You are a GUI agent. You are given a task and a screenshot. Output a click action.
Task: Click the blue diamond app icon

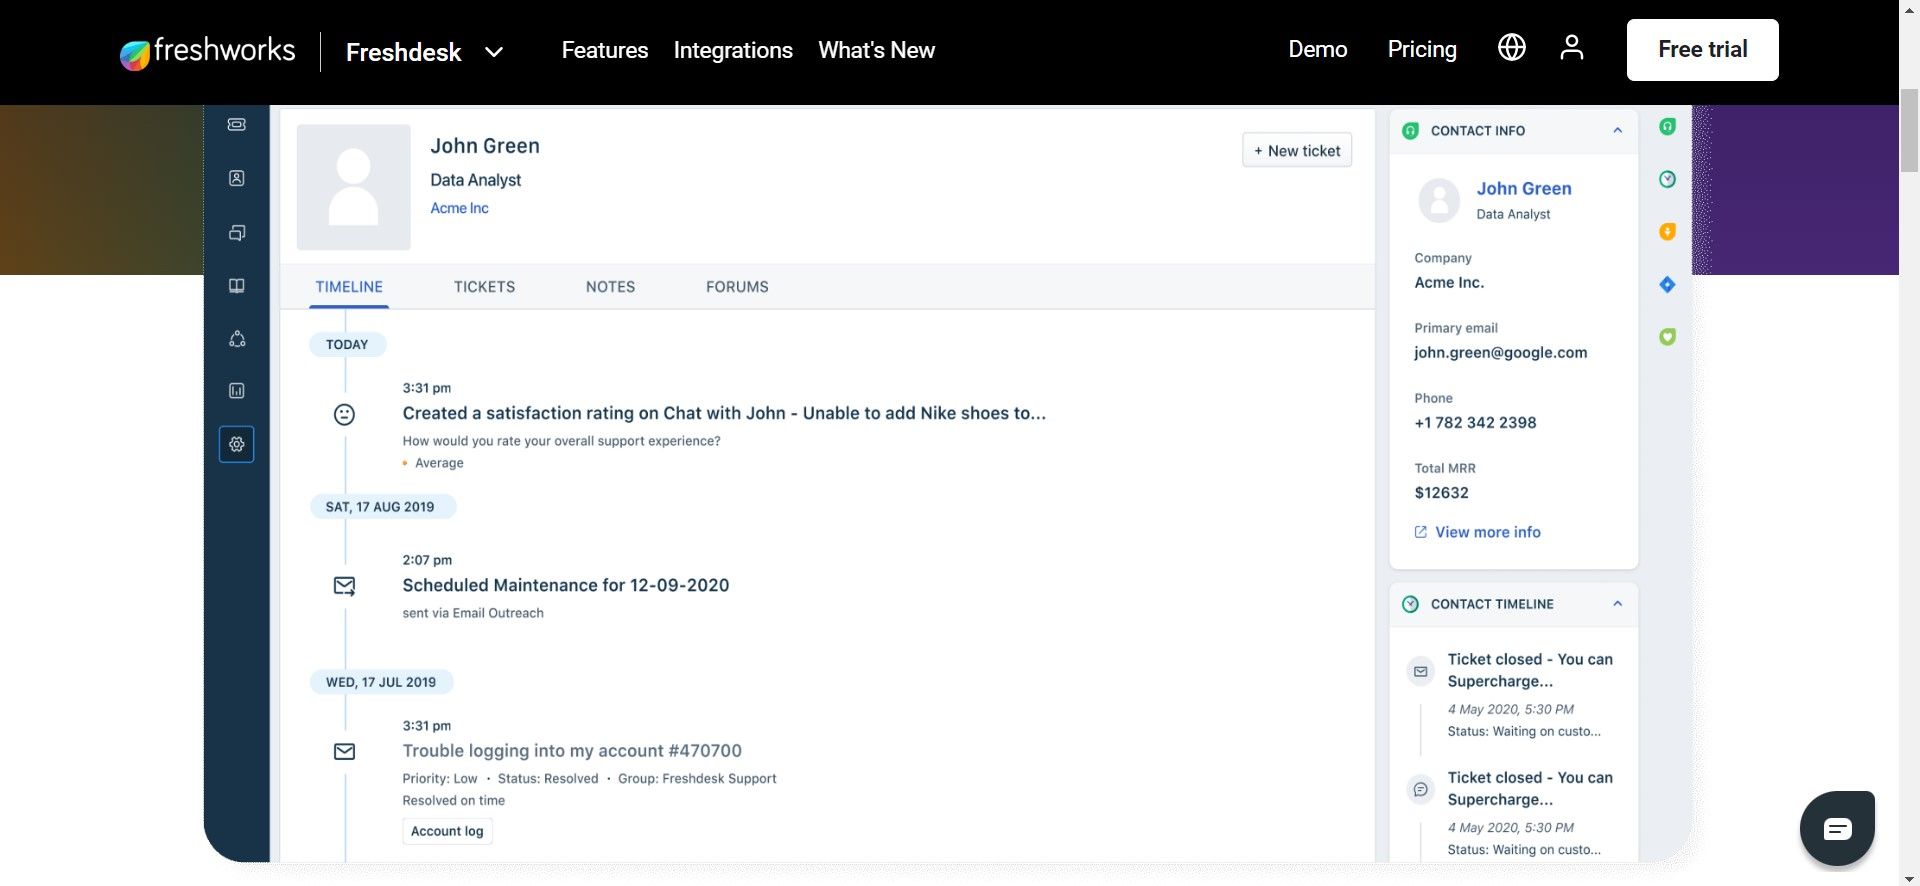click(1667, 285)
